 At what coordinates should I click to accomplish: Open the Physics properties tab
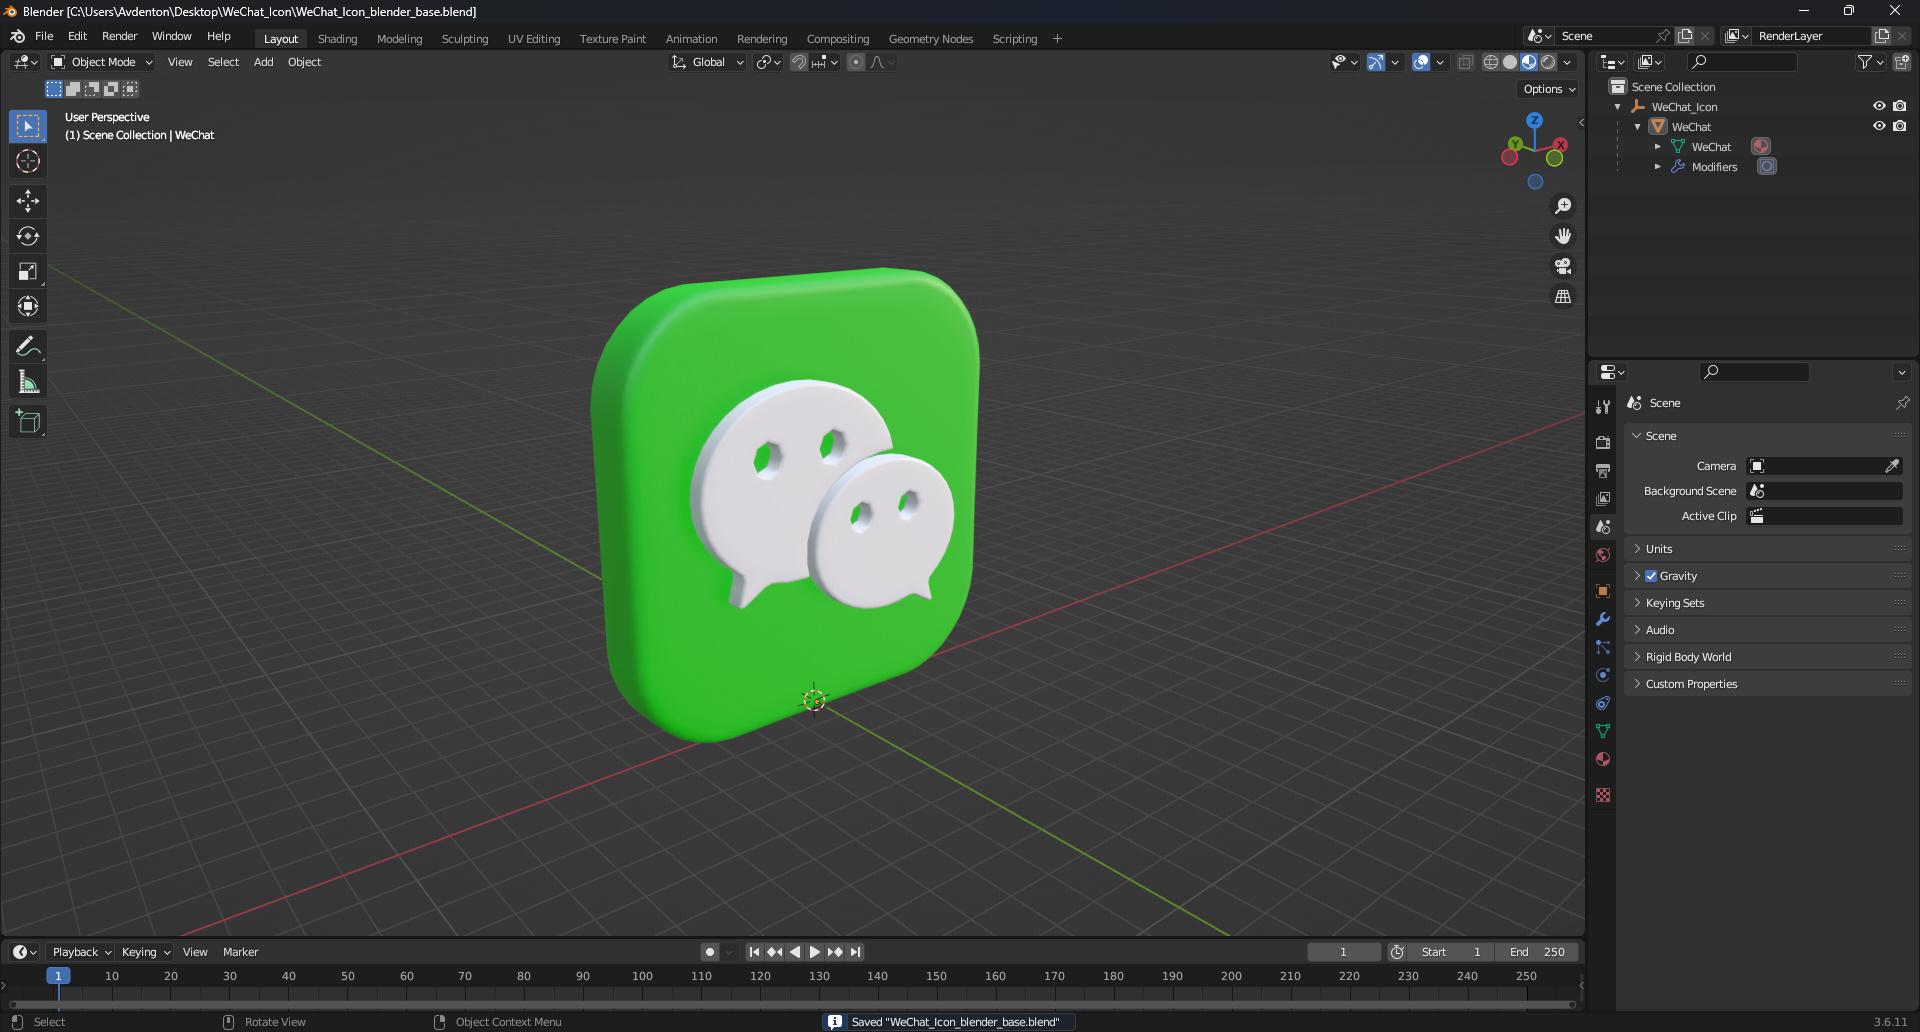(x=1603, y=675)
